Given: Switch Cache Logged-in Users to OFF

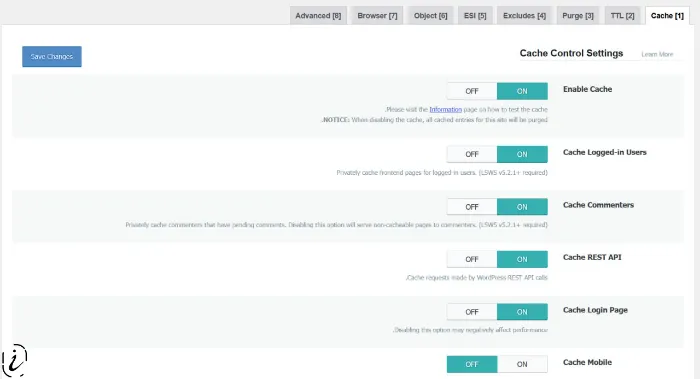Looking at the screenshot, I should coord(472,154).
